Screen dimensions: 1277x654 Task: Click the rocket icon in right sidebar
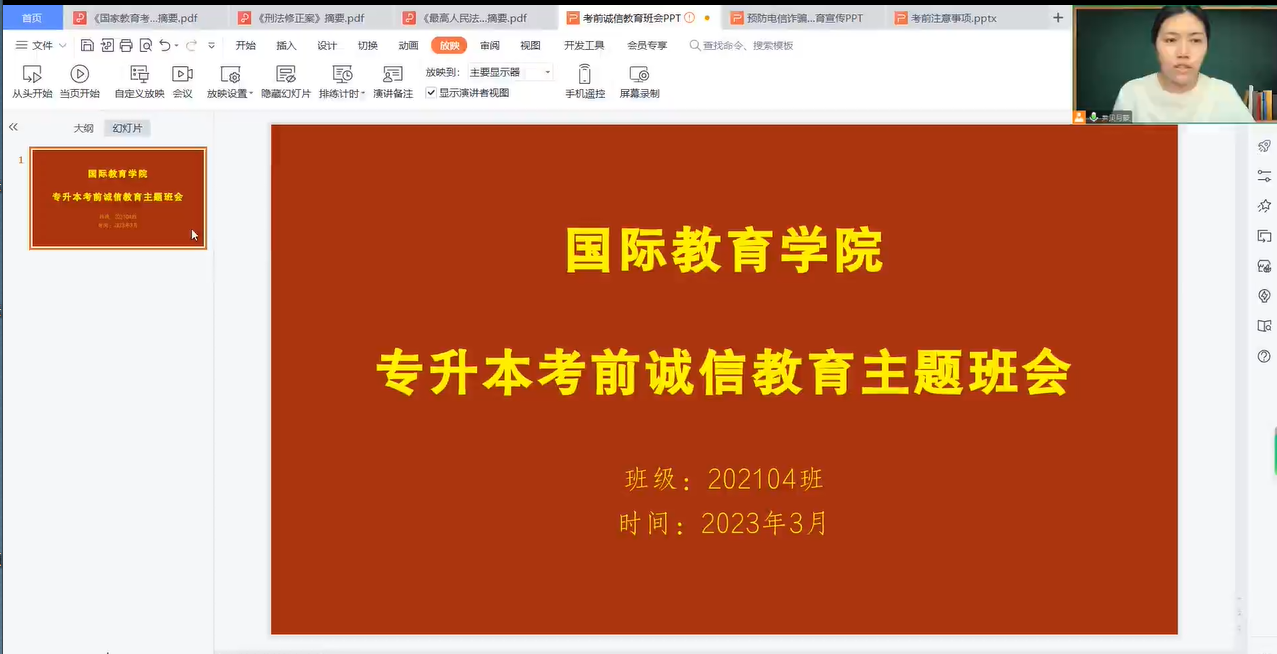coord(1264,146)
